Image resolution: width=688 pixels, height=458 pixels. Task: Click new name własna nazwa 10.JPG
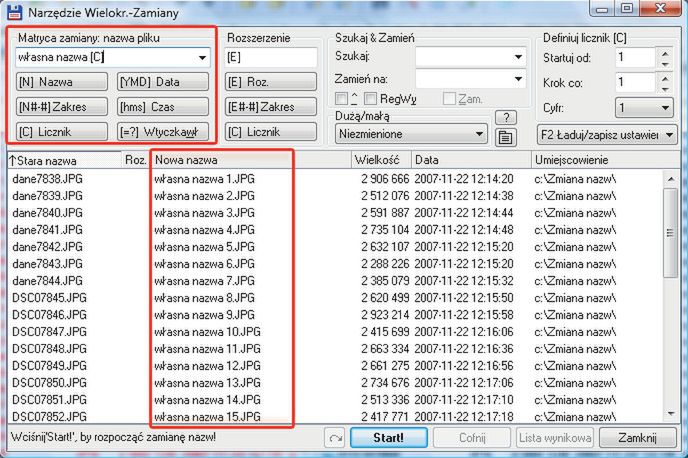(208, 332)
